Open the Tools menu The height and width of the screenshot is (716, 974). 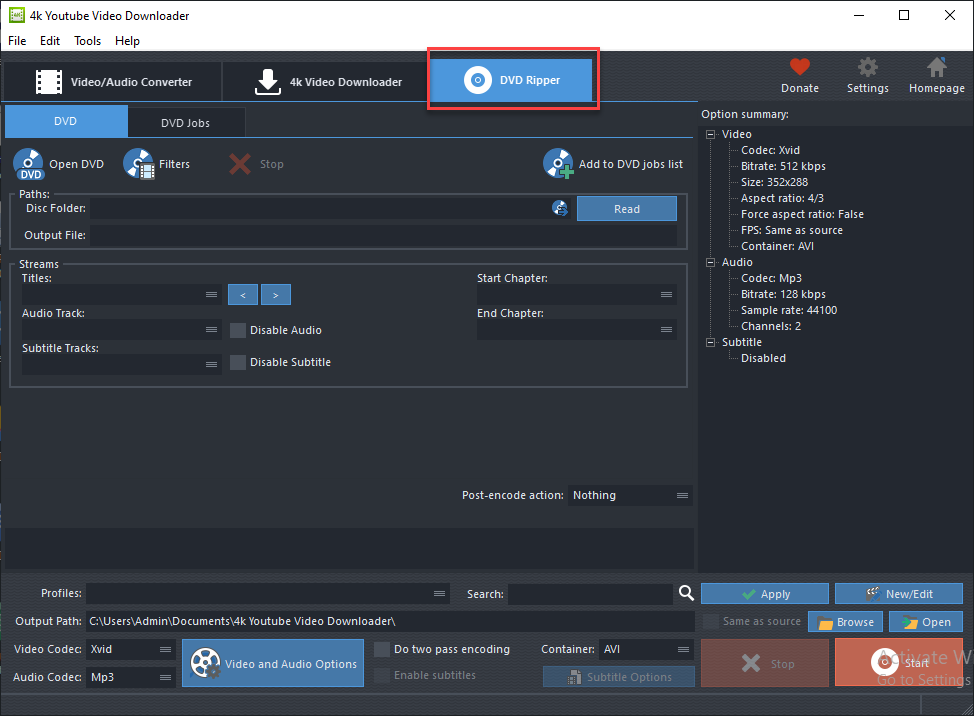pos(87,41)
